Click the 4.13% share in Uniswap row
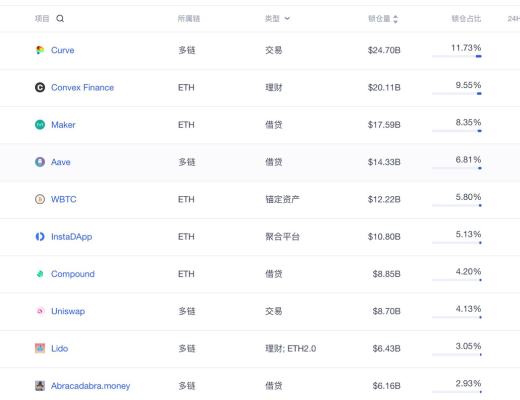Image resolution: width=520 pixels, height=400 pixels. (468, 309)
